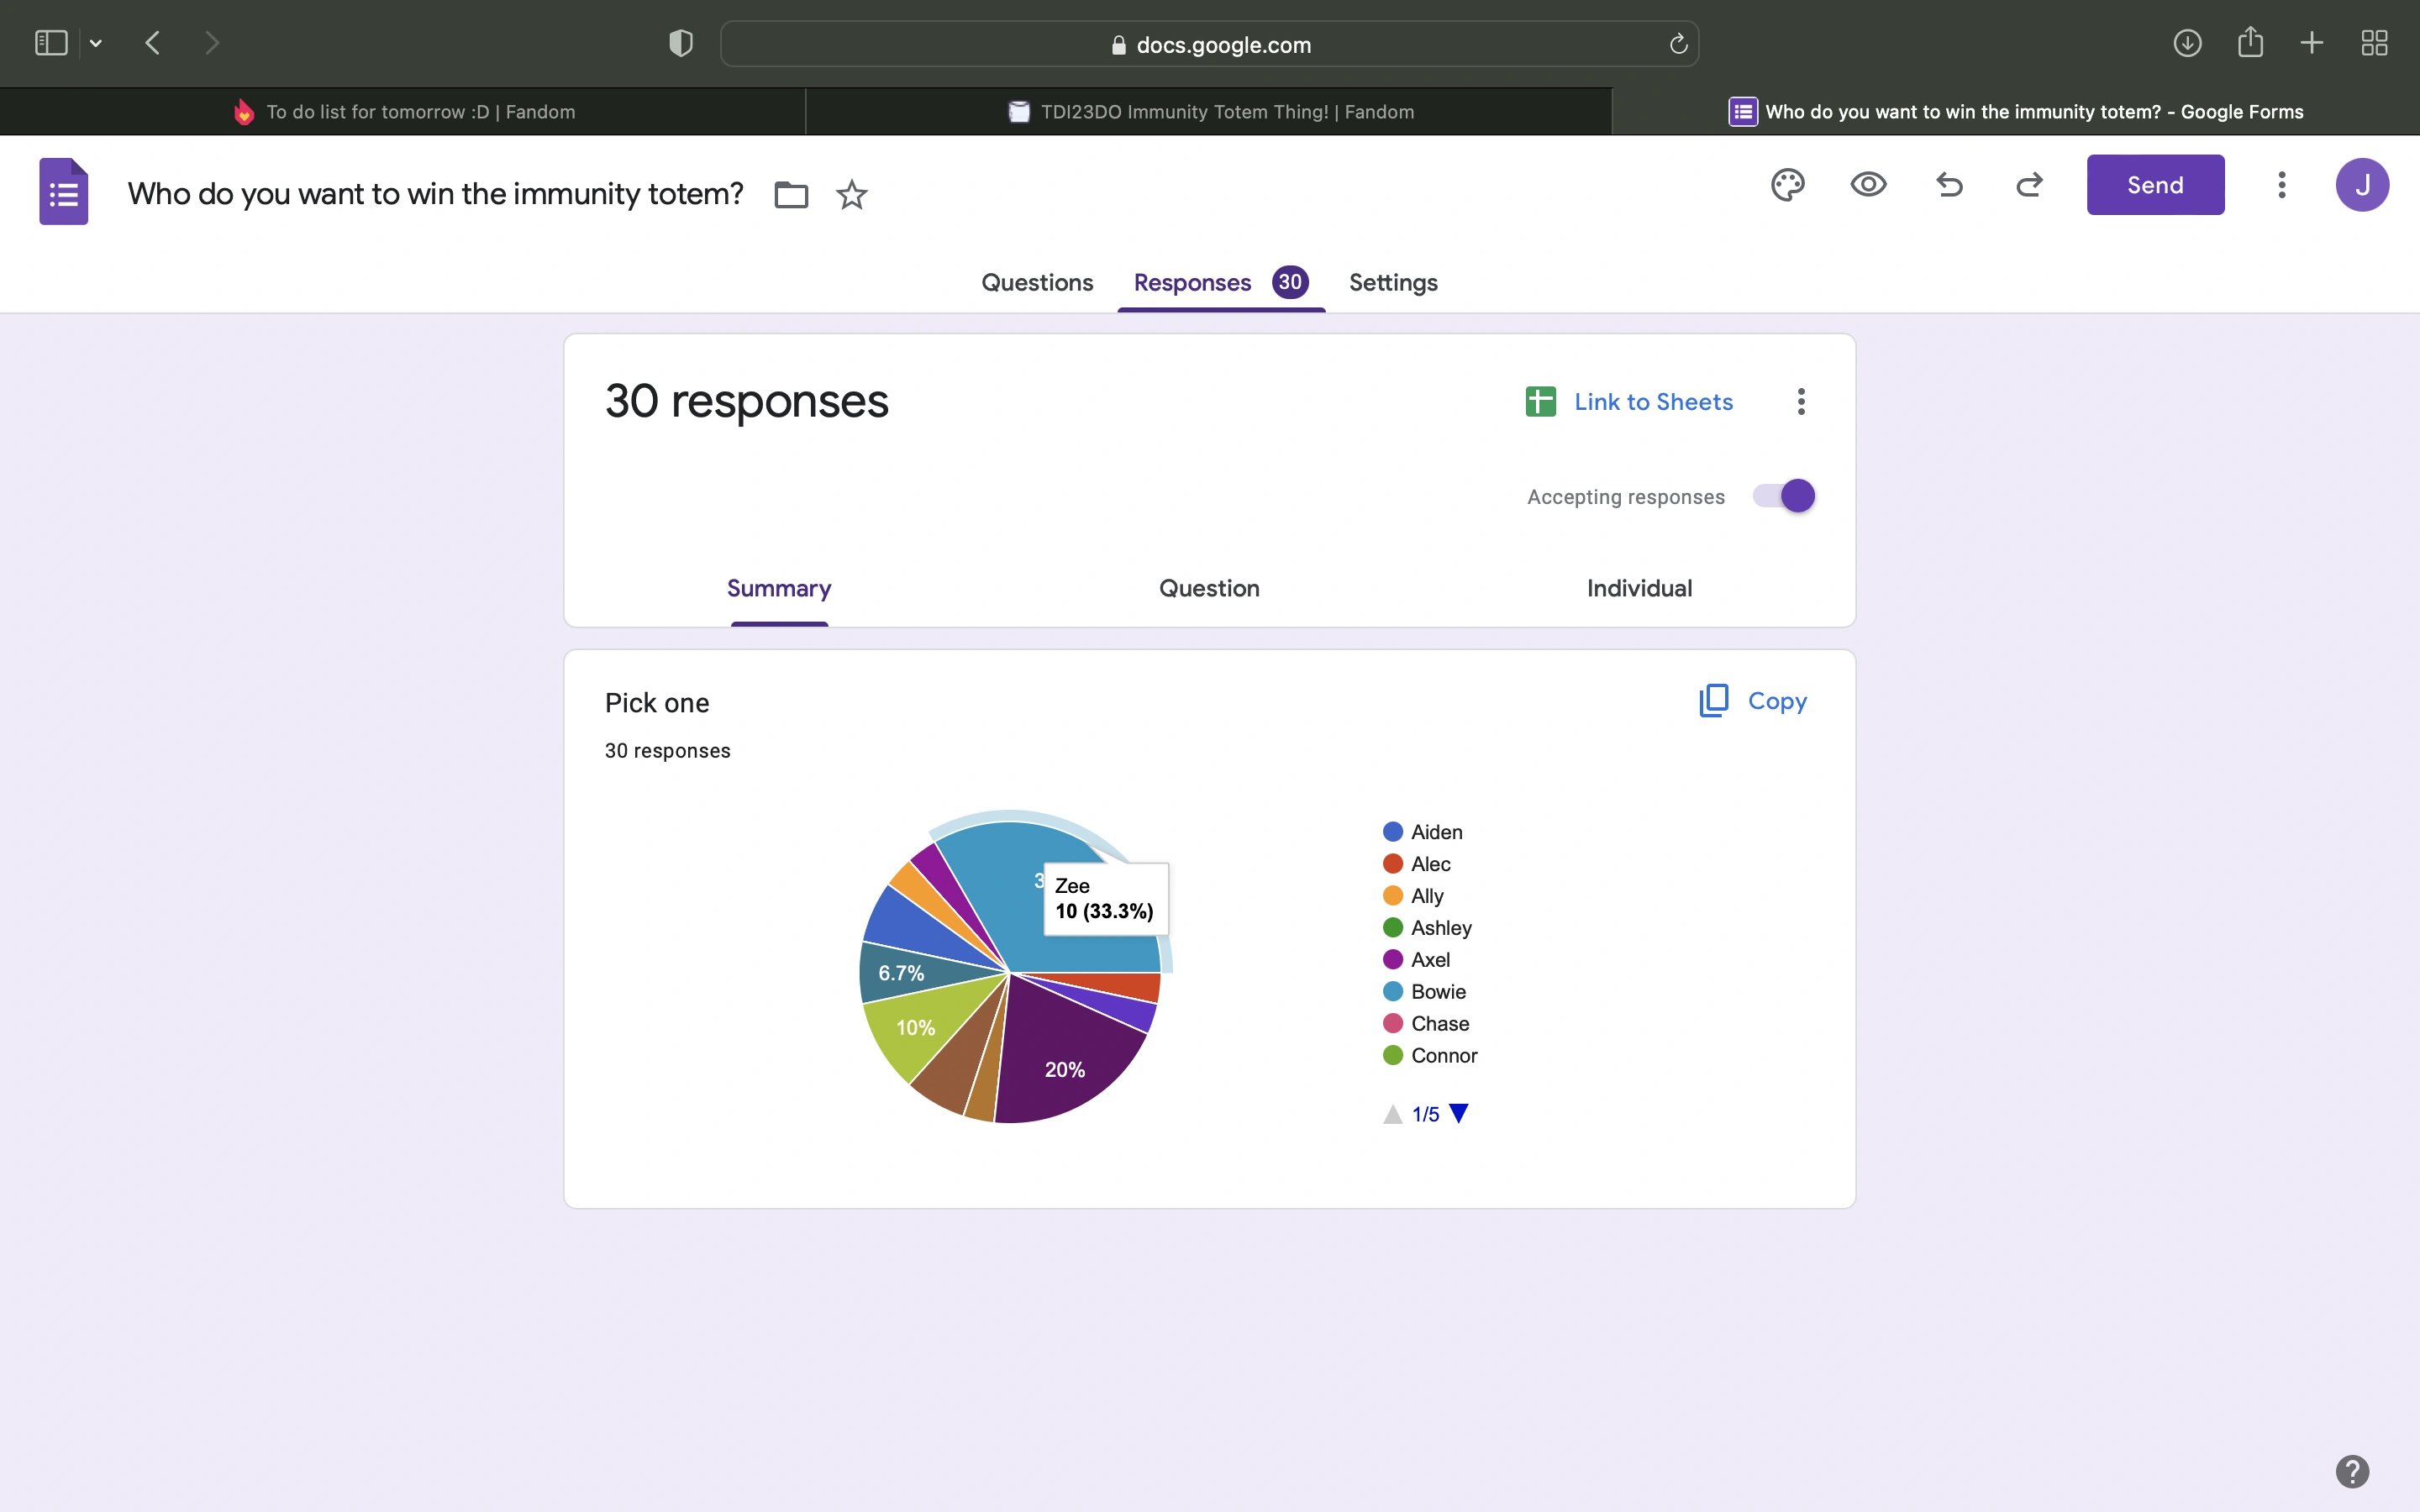Open the customize theme palette icon

[1787, 185]
